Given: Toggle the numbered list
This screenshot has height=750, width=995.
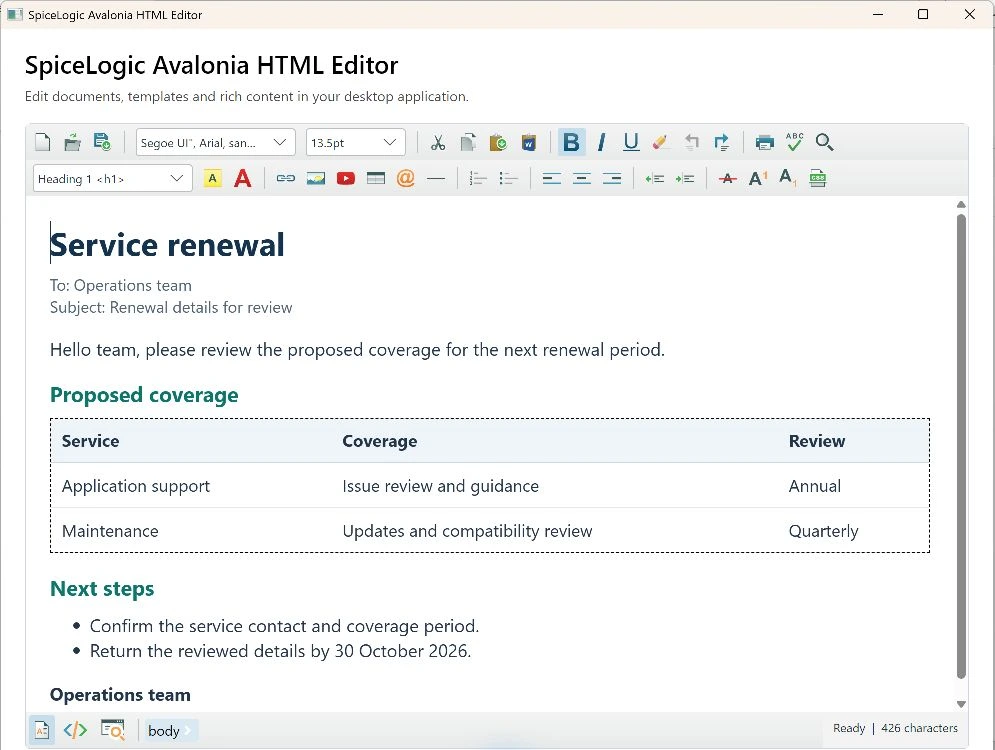Looking at the screenshot, I should [478, 179].
